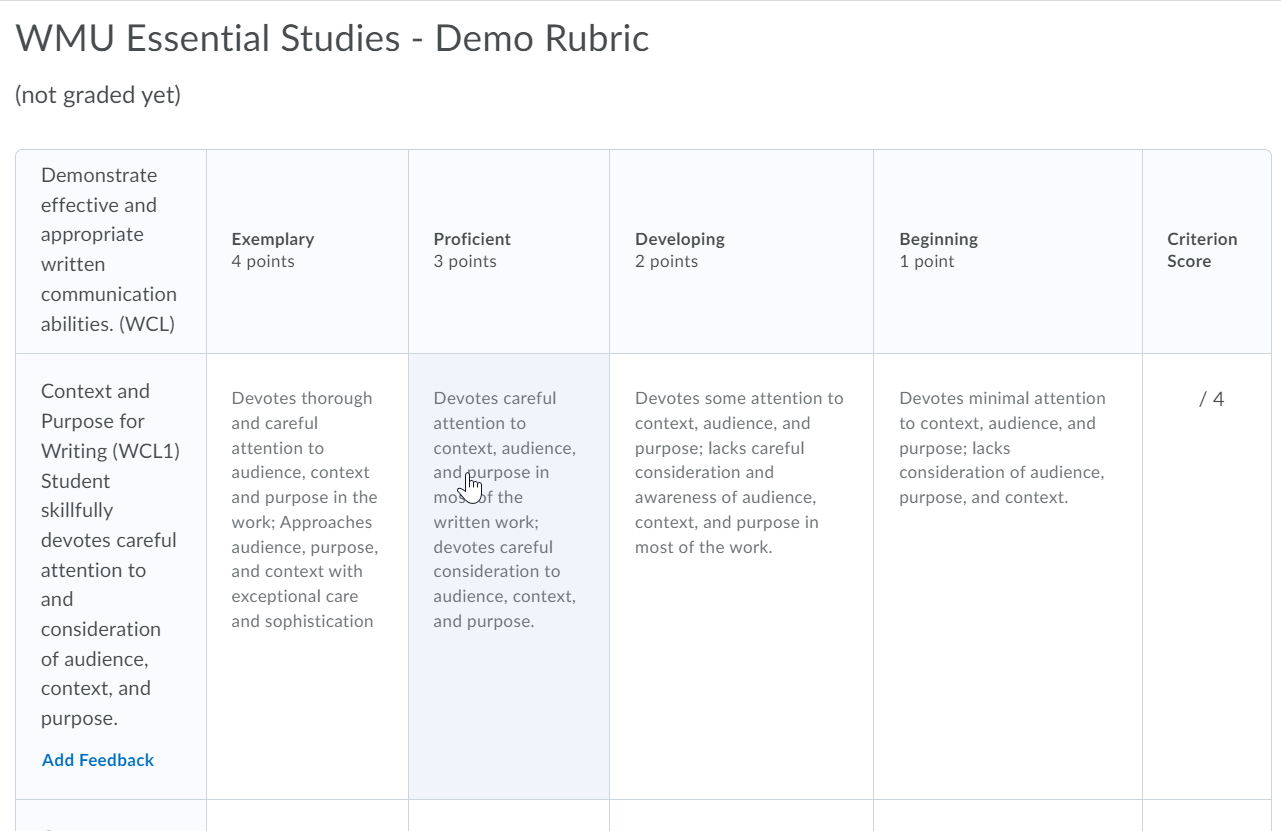Click the Add Feedback link

97,760
